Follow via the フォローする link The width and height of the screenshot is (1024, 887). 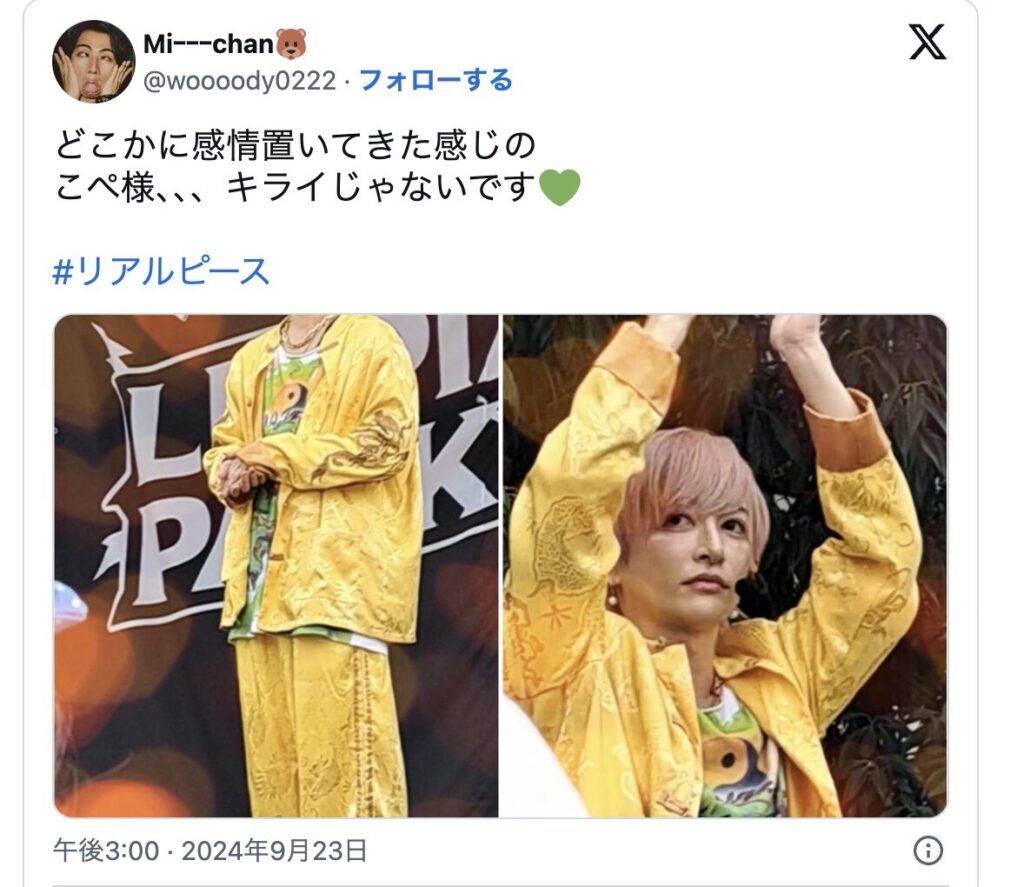click(x=436, y=80)
